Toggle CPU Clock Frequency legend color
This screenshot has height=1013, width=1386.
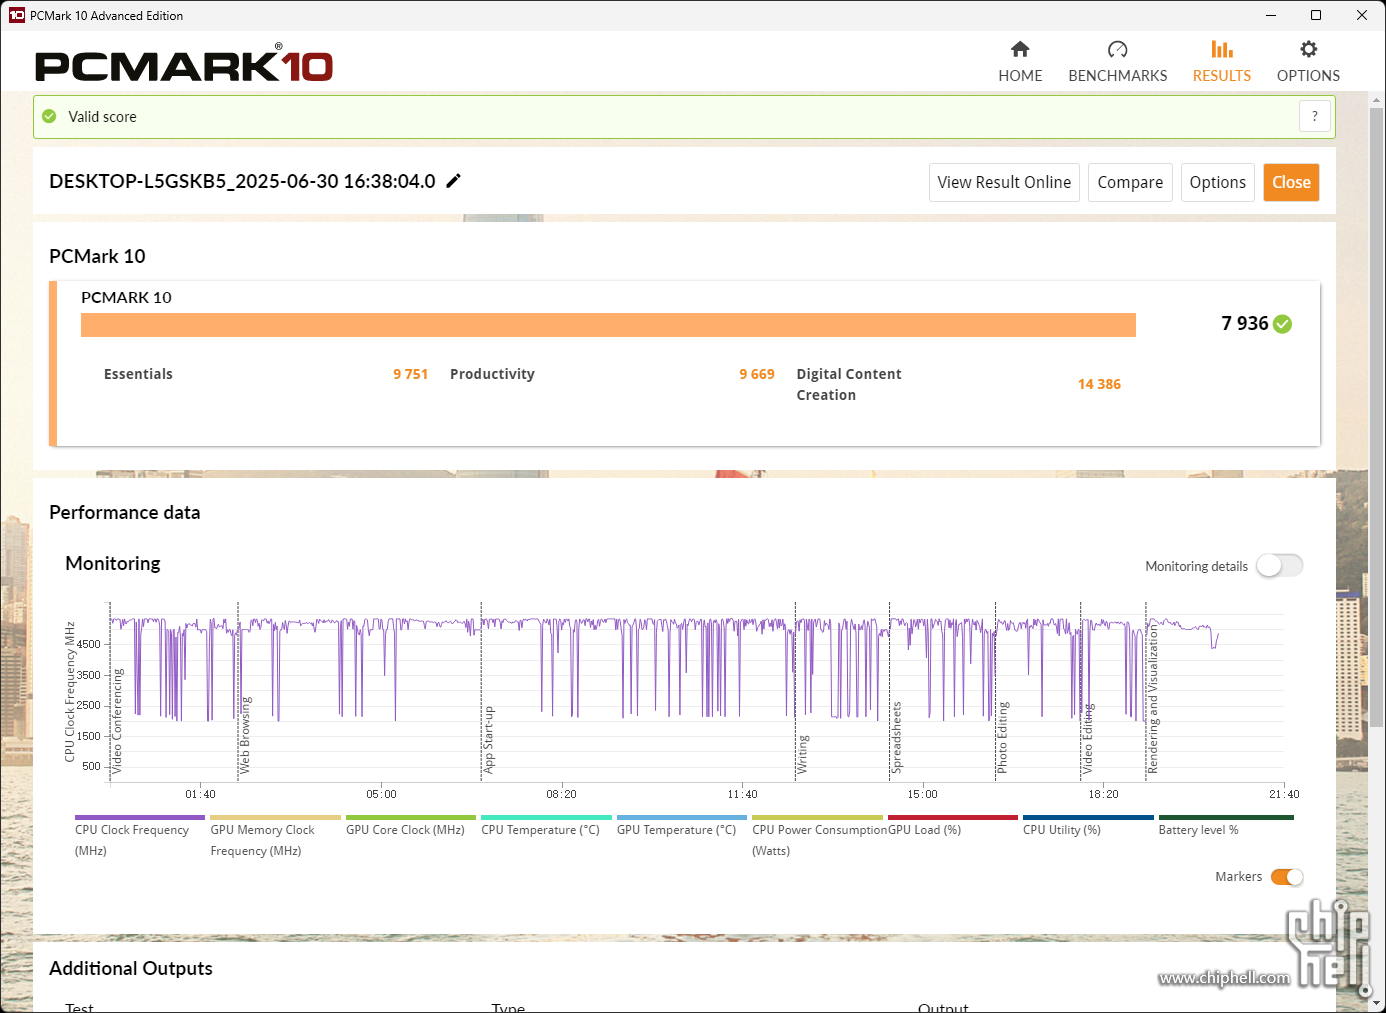click(139, 818)
